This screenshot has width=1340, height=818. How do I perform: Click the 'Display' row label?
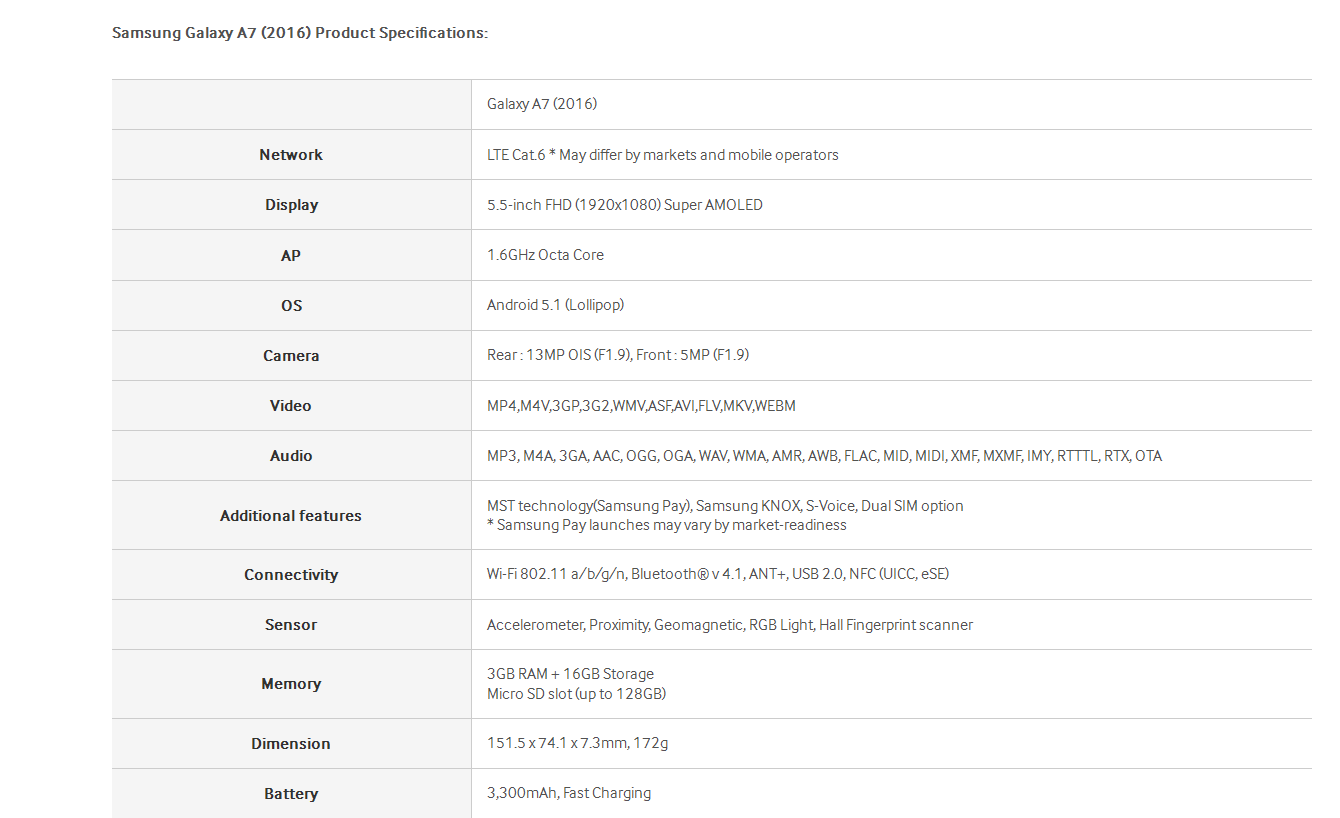pyautogui.click(x=291, y=205)
